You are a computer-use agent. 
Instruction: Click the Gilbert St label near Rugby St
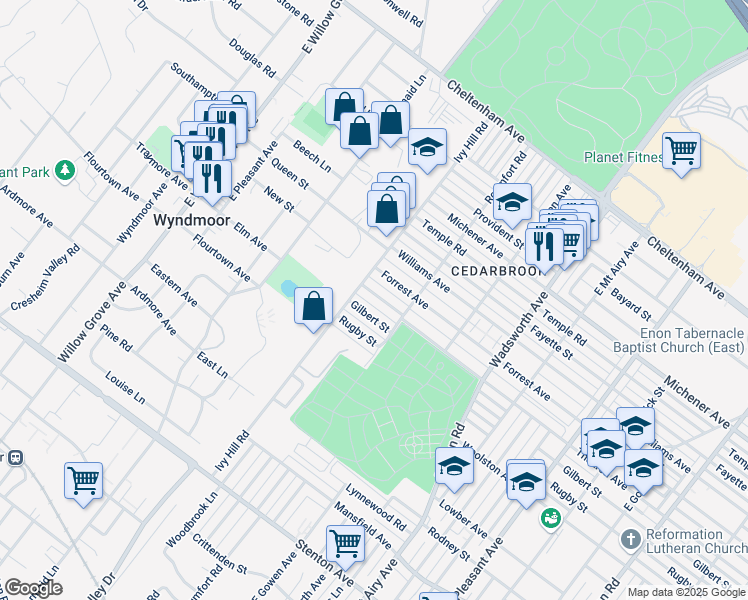pos(370,317)
